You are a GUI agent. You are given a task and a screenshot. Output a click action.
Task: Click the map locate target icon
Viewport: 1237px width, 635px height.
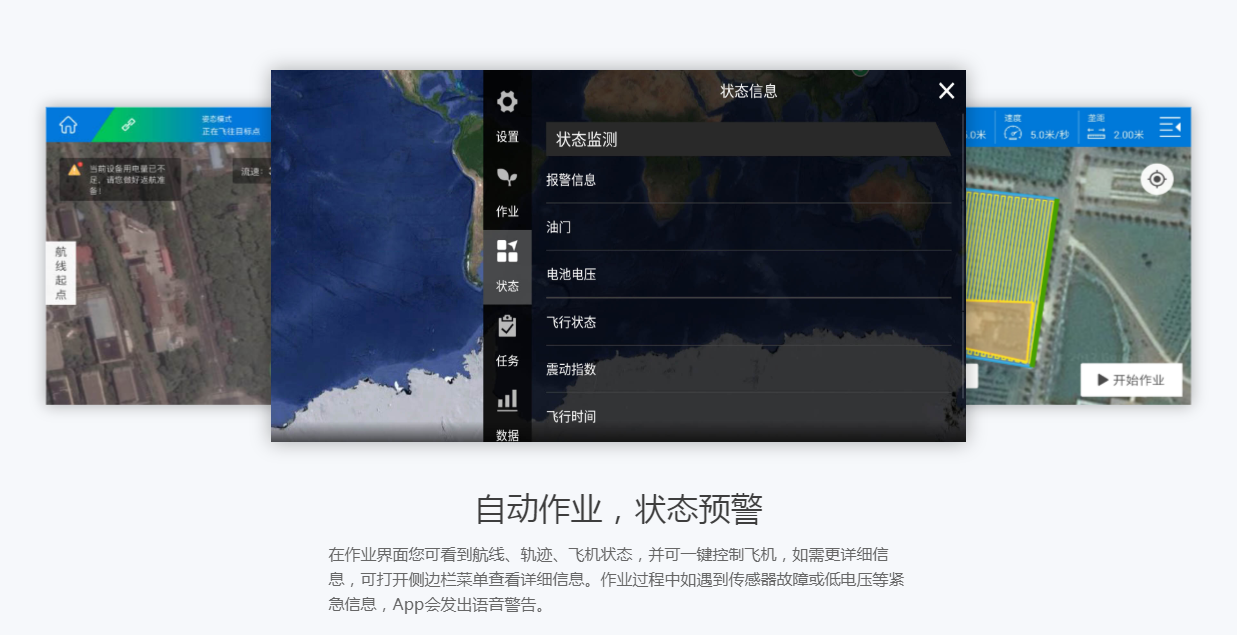pyautogui.click(x=1157, y=179)
